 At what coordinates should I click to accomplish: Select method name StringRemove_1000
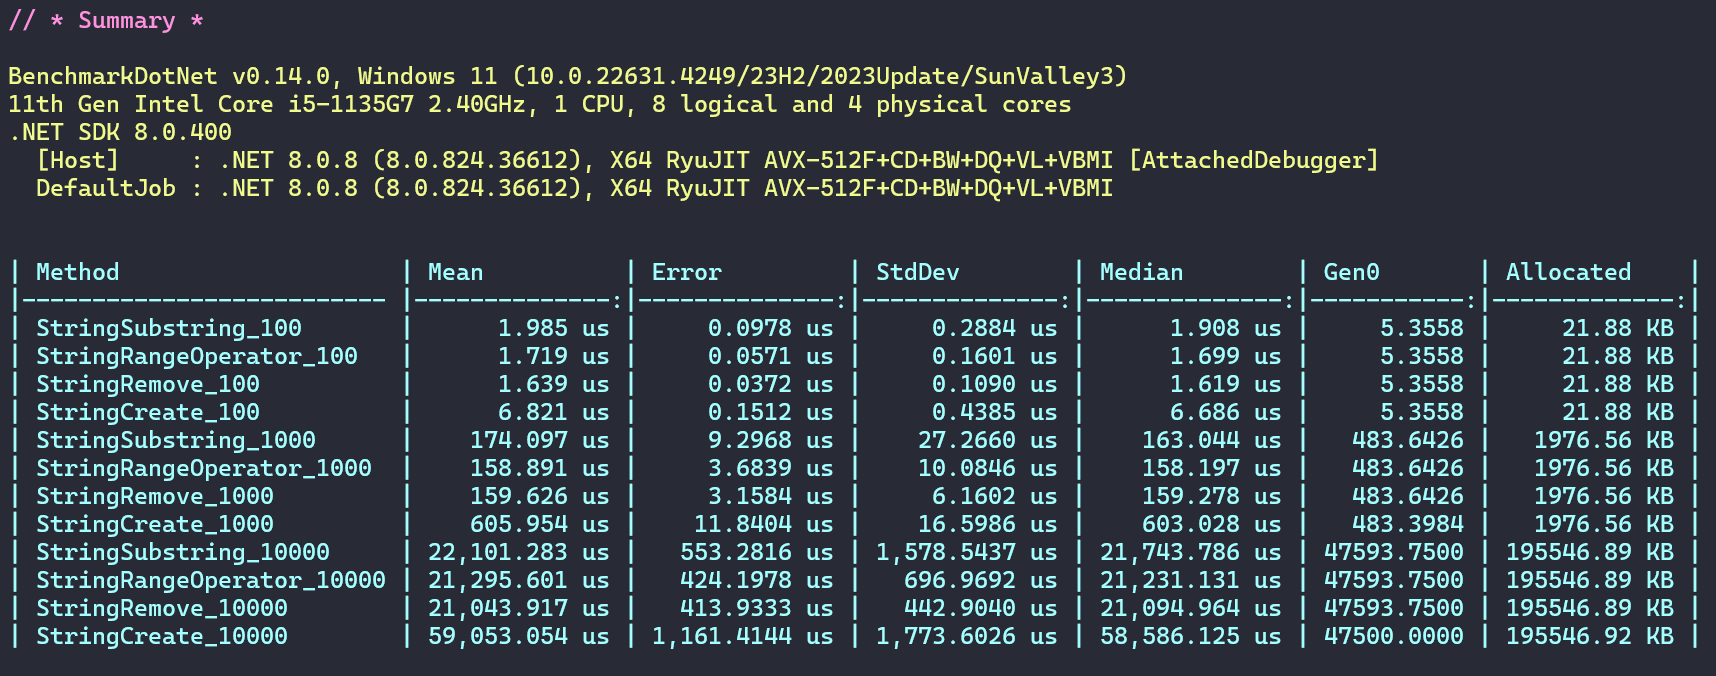pyautogui.click(x=155, y=496)
